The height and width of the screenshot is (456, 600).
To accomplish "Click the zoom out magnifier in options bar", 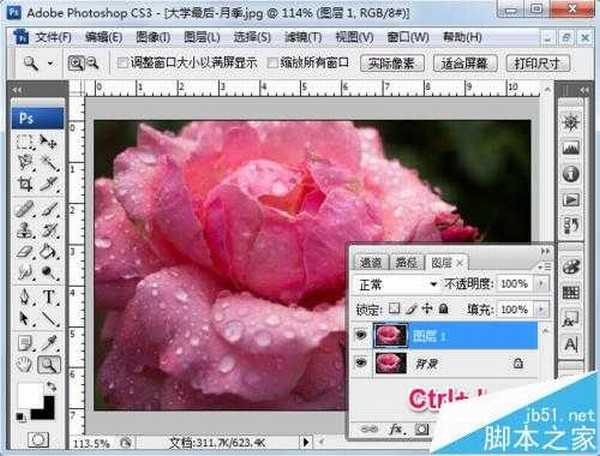I will pos(93,62).
